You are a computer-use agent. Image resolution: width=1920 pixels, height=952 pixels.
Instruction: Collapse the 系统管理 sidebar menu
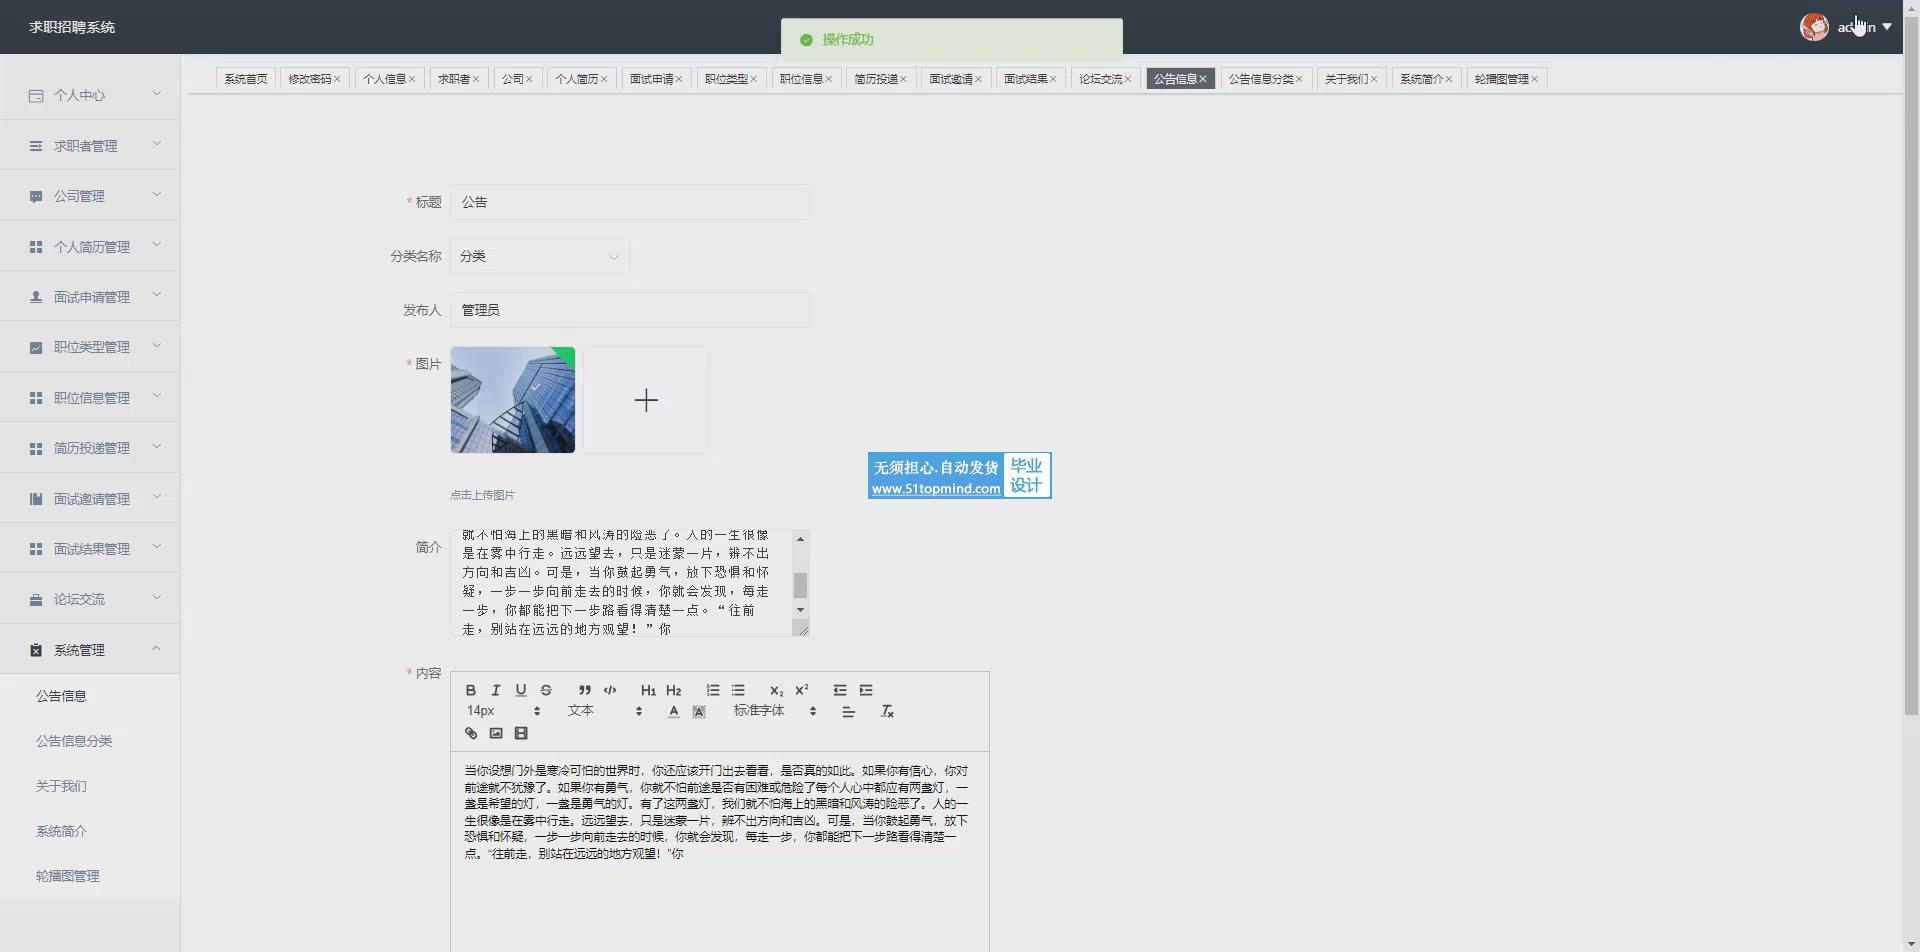click(x=90, y=650)
